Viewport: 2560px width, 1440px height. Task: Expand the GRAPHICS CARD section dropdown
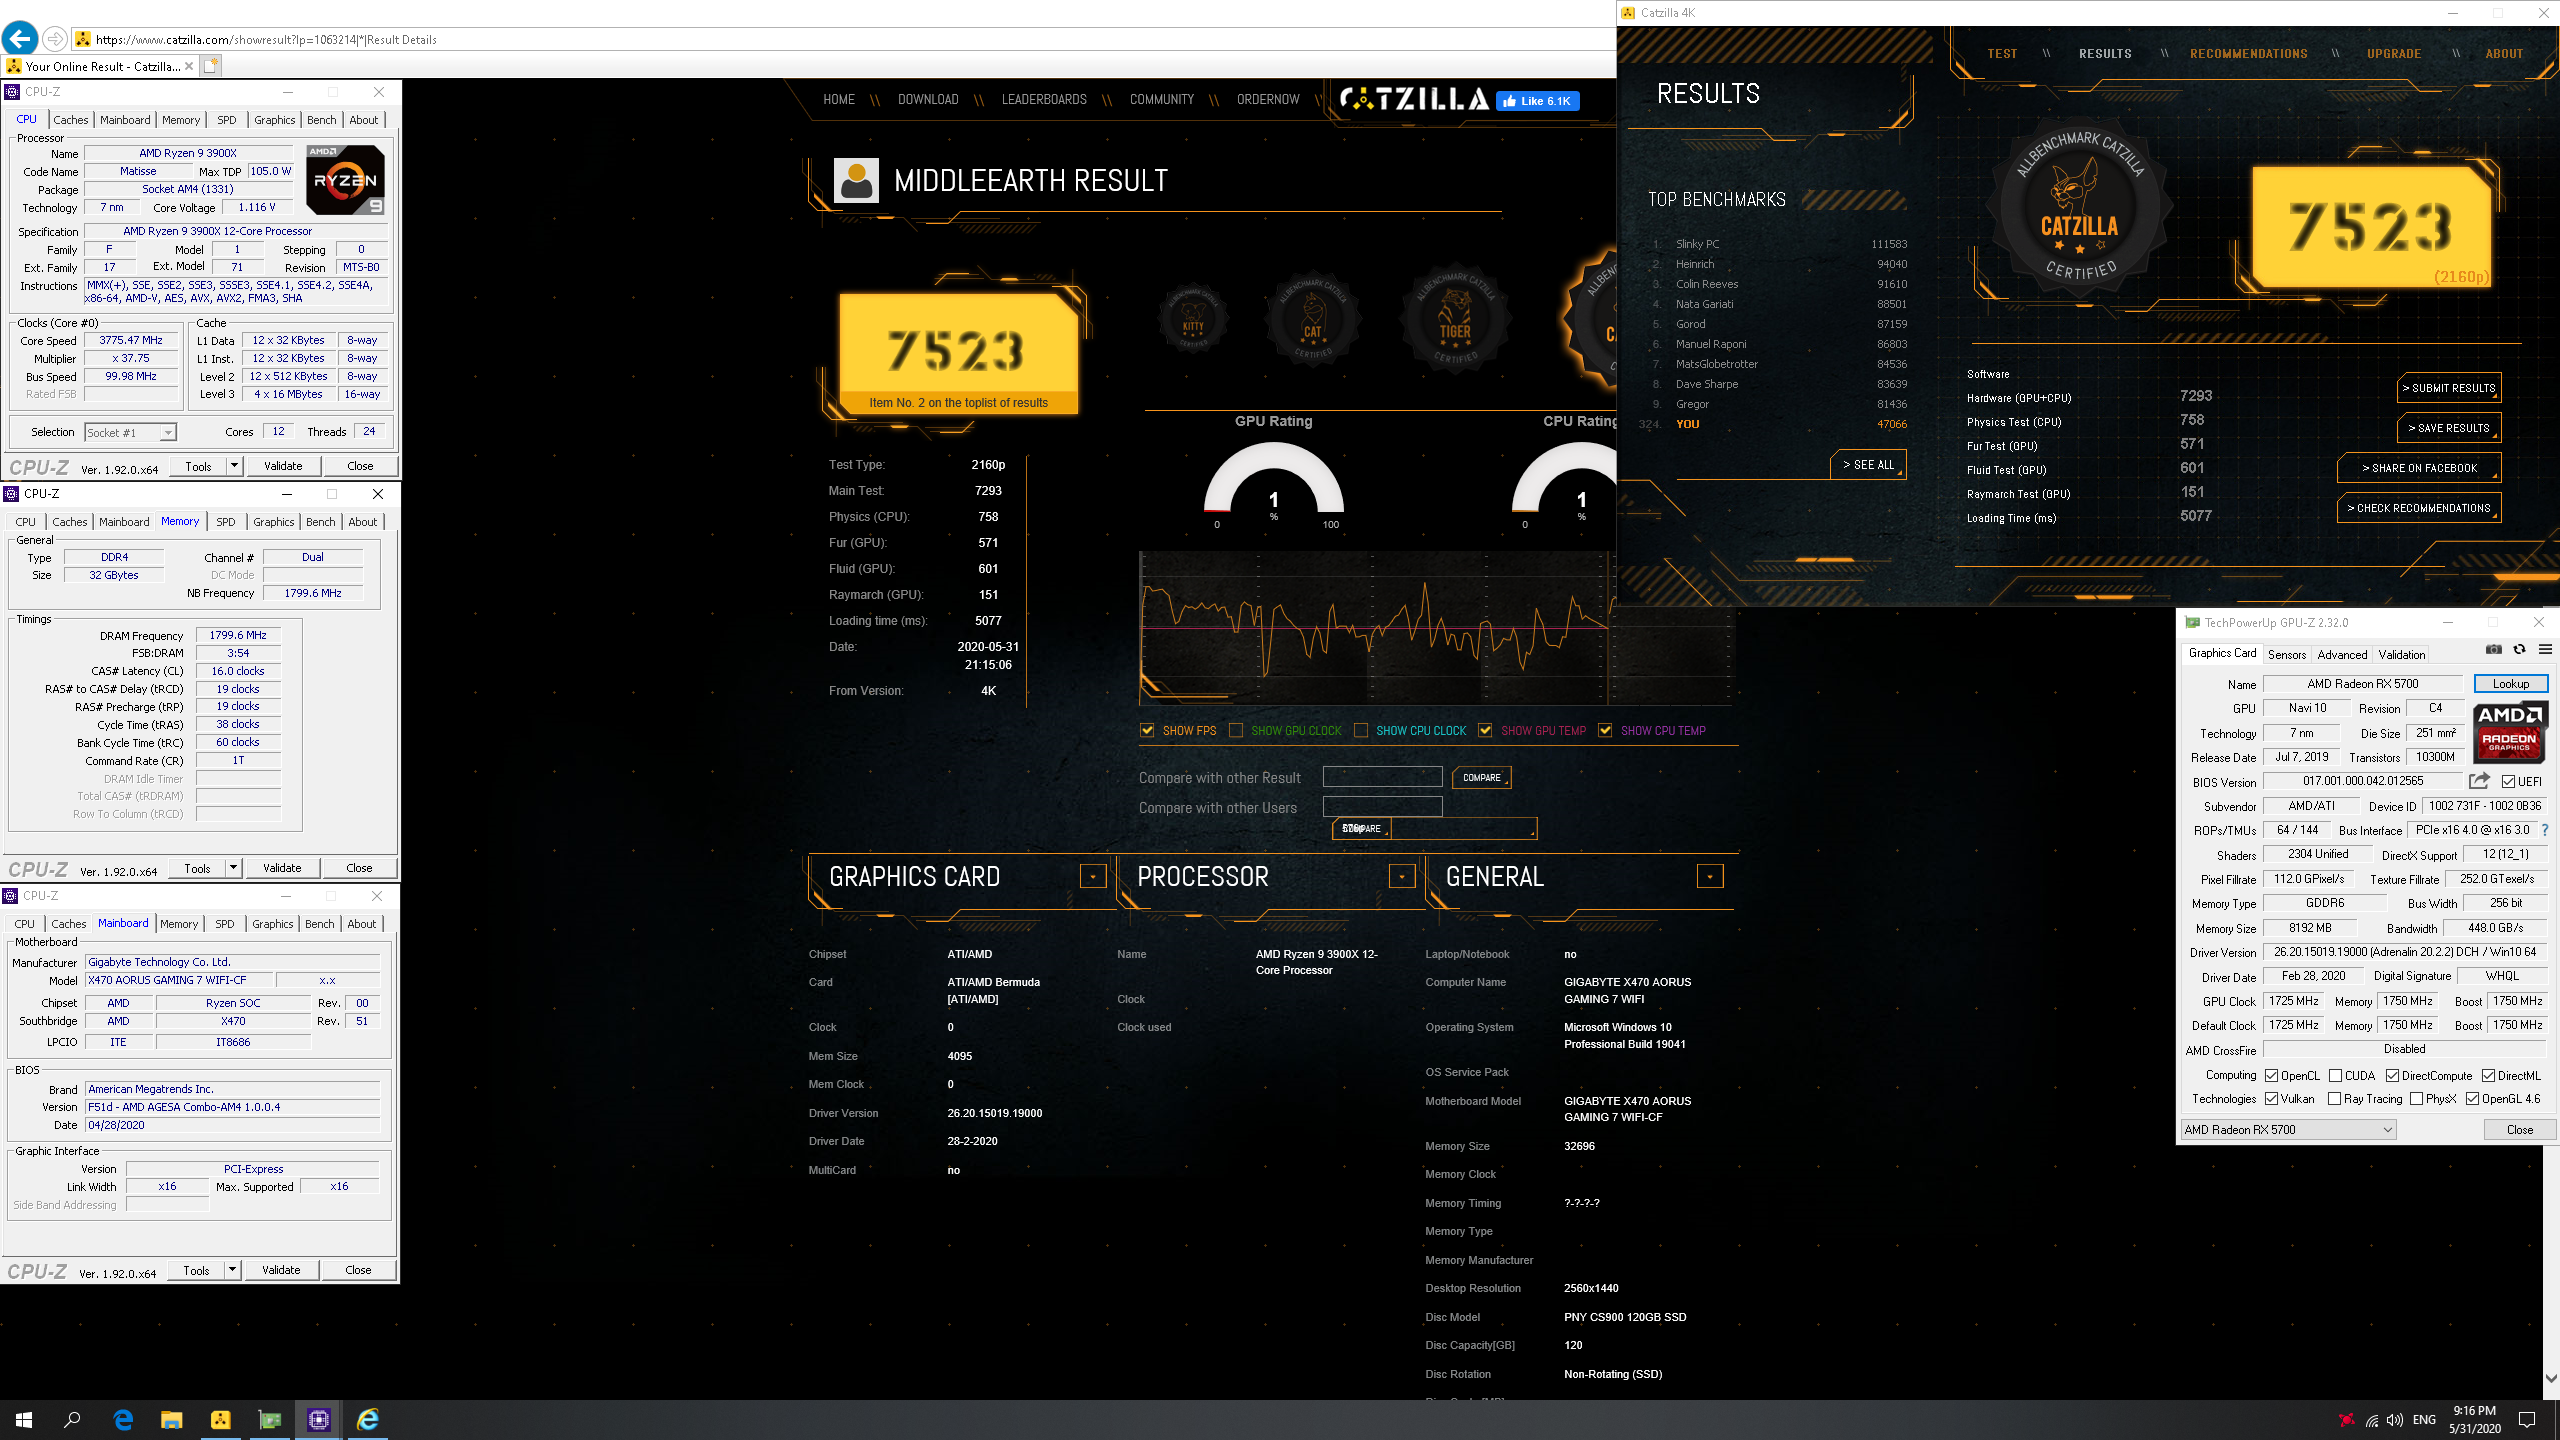(x=1093, y=876)
